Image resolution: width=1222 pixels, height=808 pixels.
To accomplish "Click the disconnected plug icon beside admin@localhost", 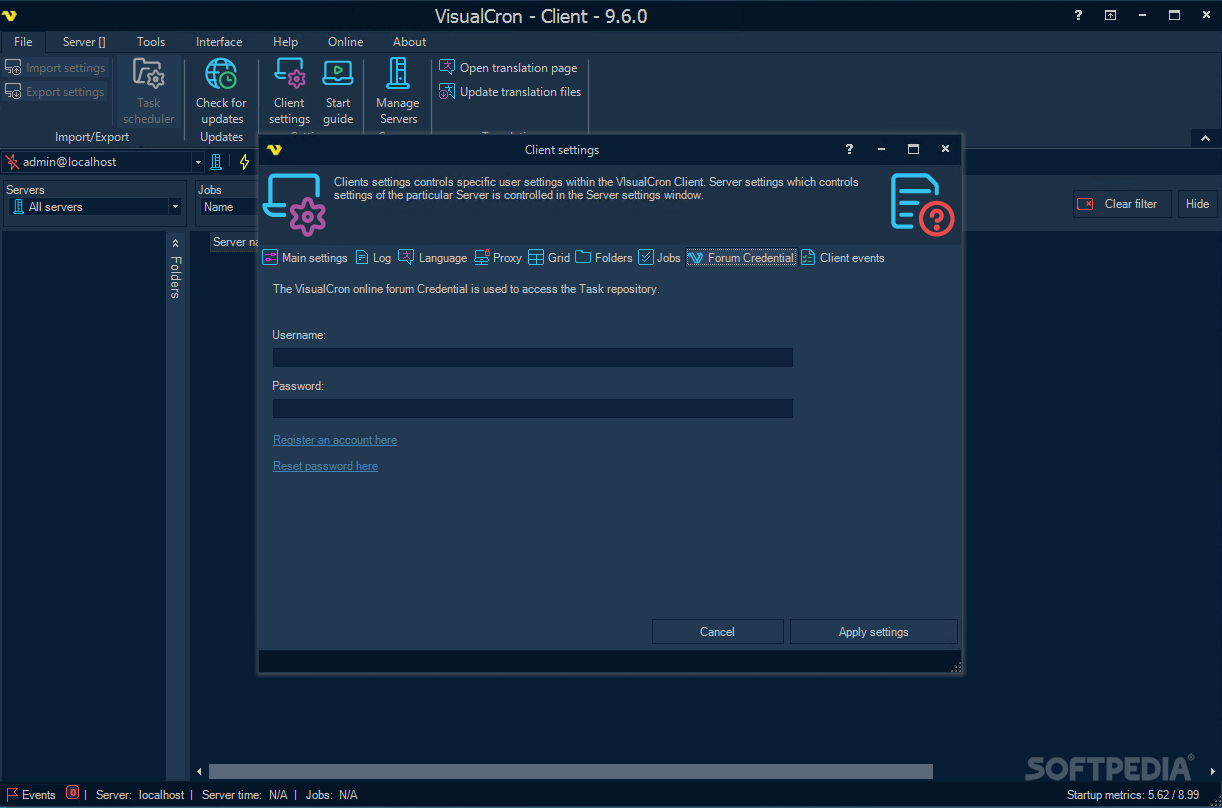I will click(x=13, y=162).
